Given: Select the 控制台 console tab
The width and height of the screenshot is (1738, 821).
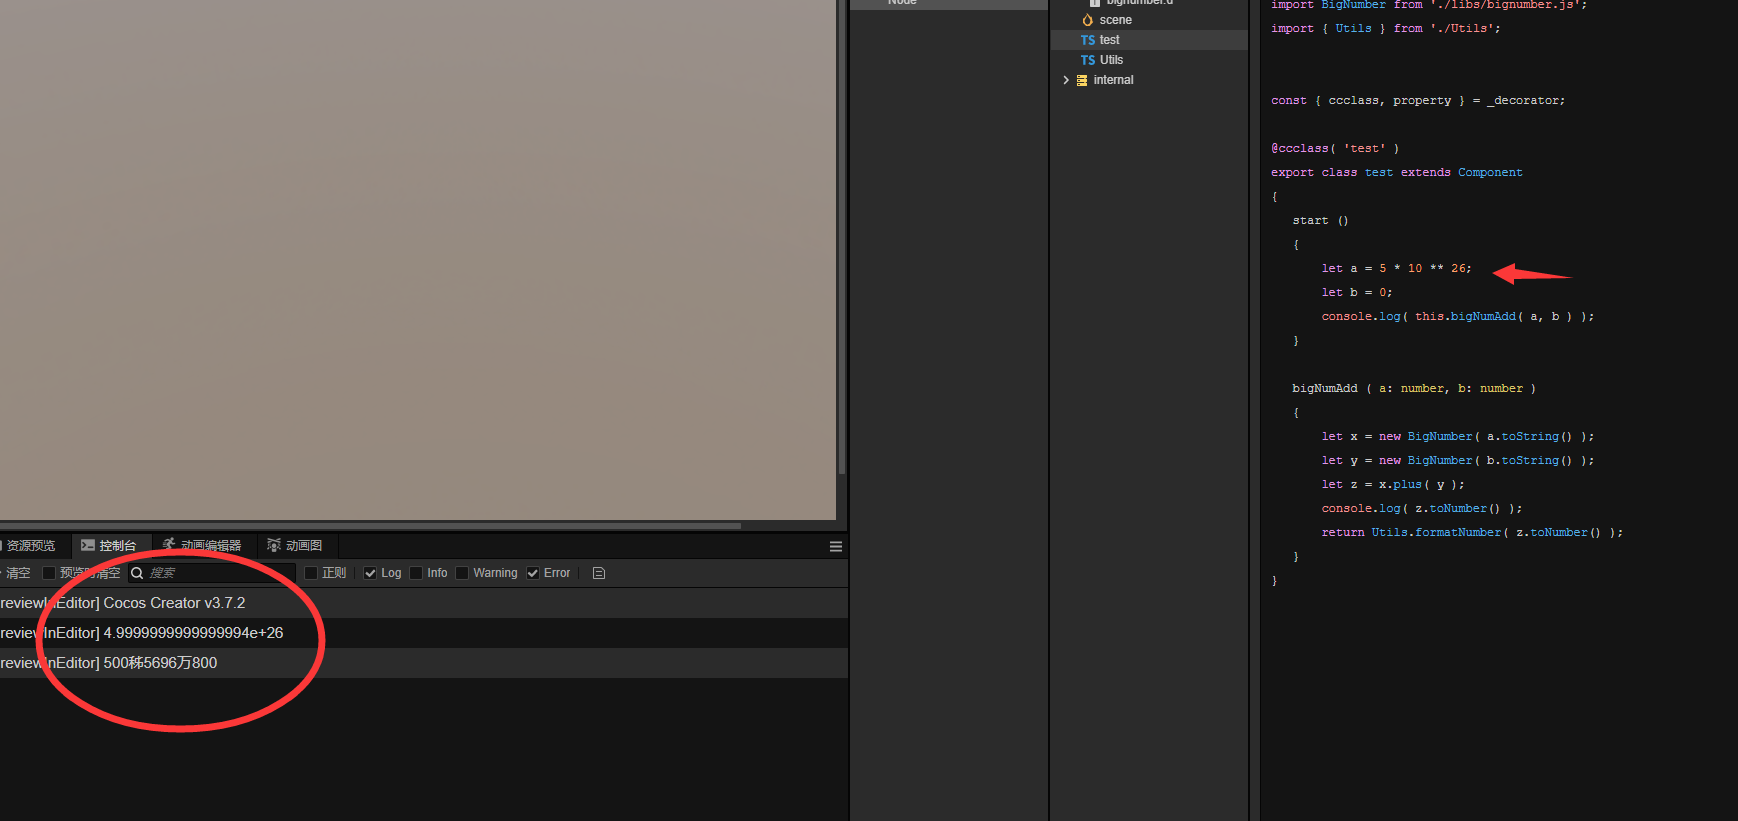Looking at the screenshot, I should pos(109,546).
